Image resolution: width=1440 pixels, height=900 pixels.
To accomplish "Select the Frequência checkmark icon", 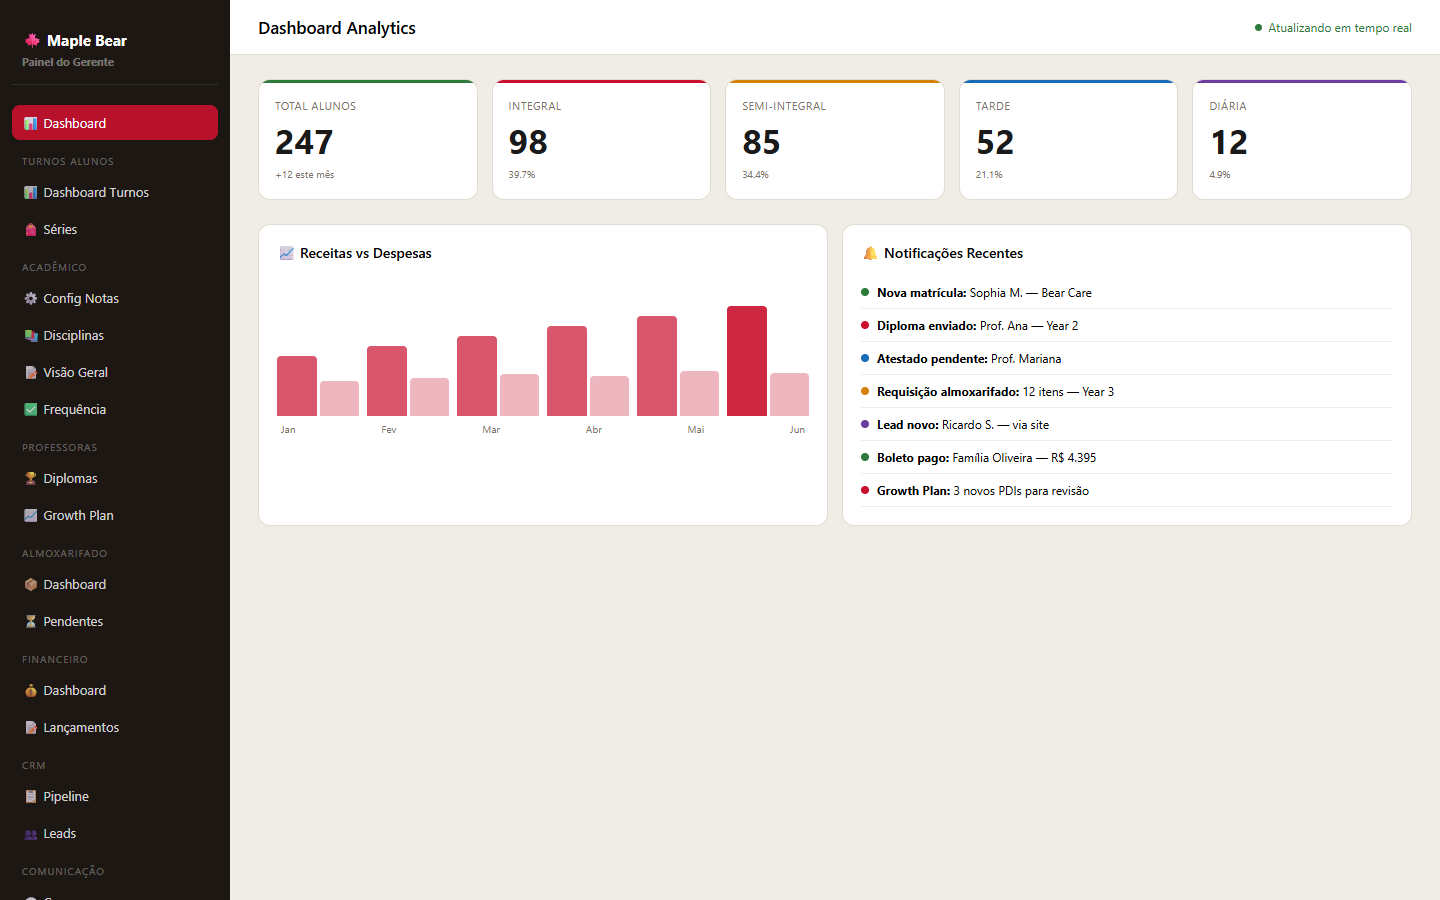I will 31,409.
